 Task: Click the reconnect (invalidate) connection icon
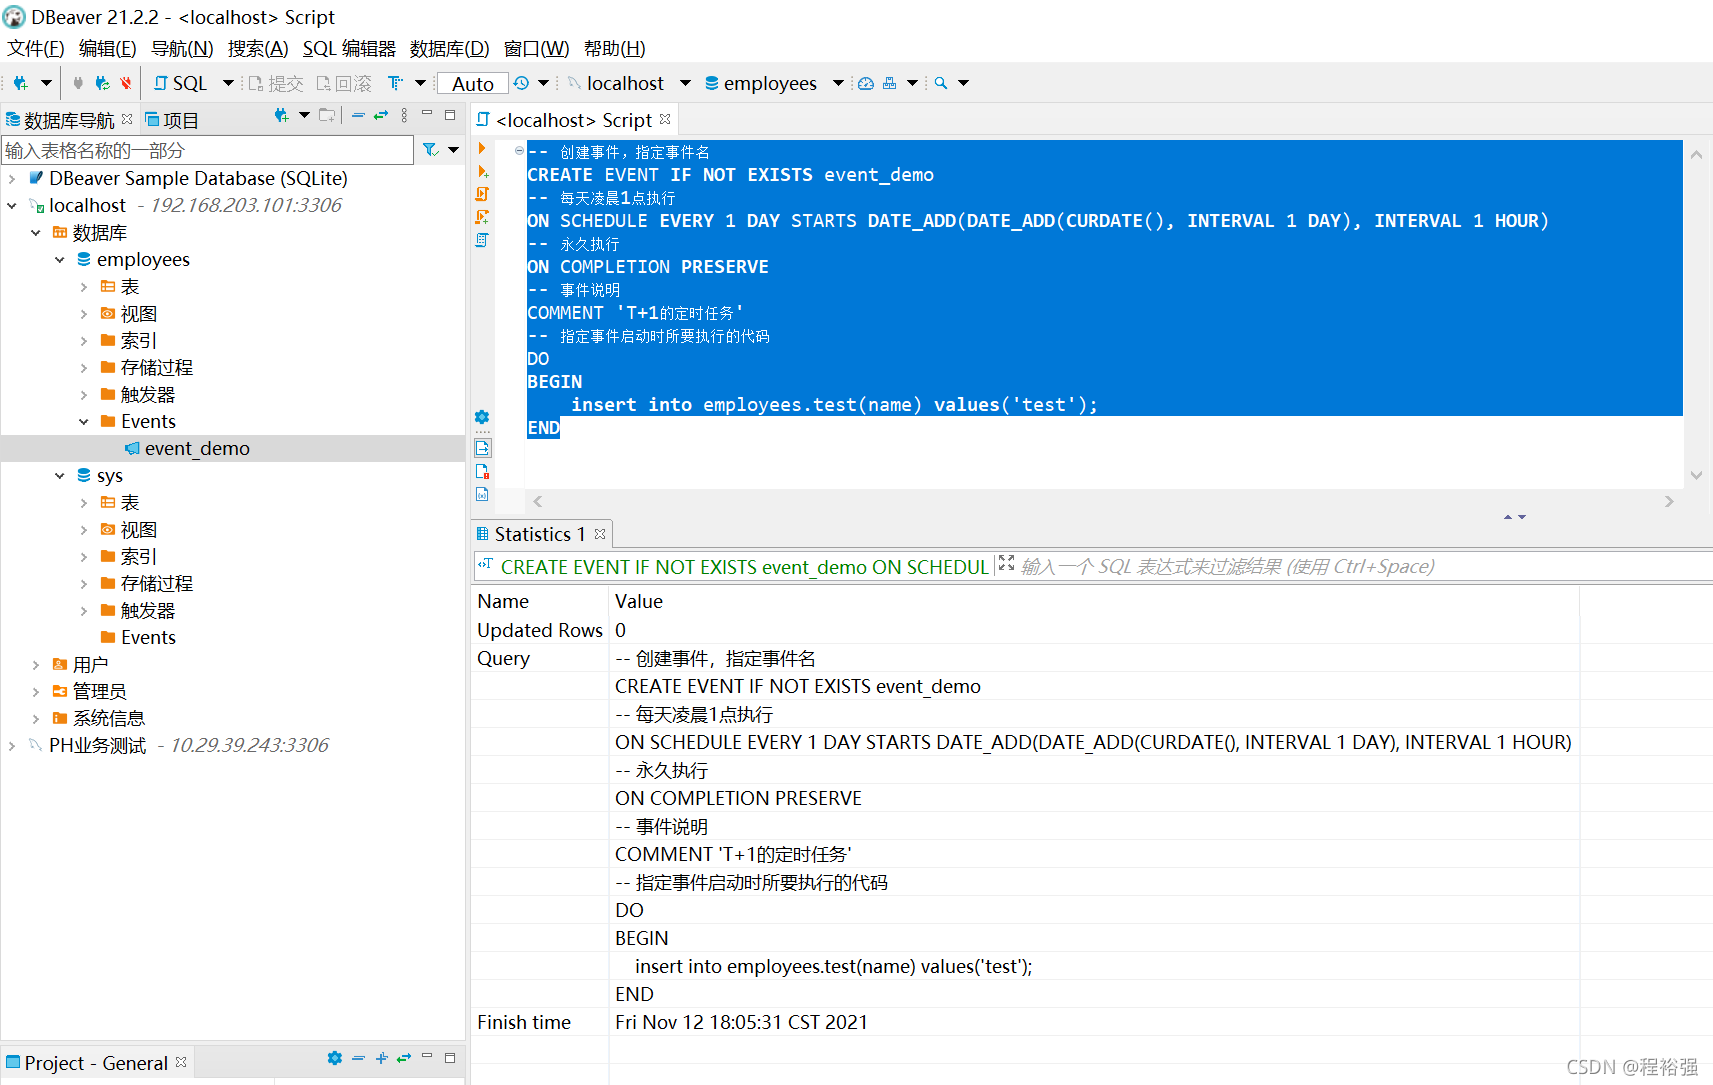tap(102, 83)
